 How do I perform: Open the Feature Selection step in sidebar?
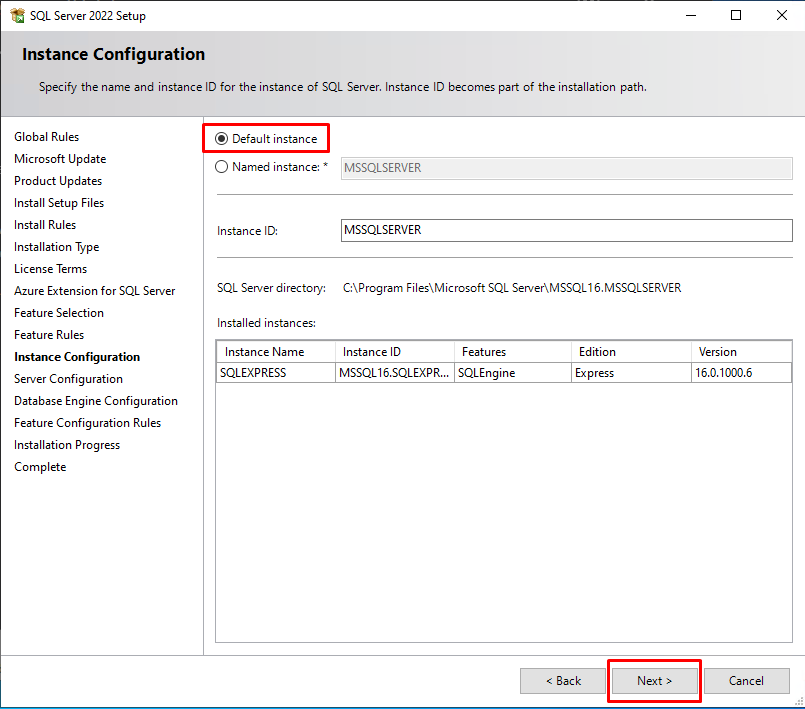59,313
